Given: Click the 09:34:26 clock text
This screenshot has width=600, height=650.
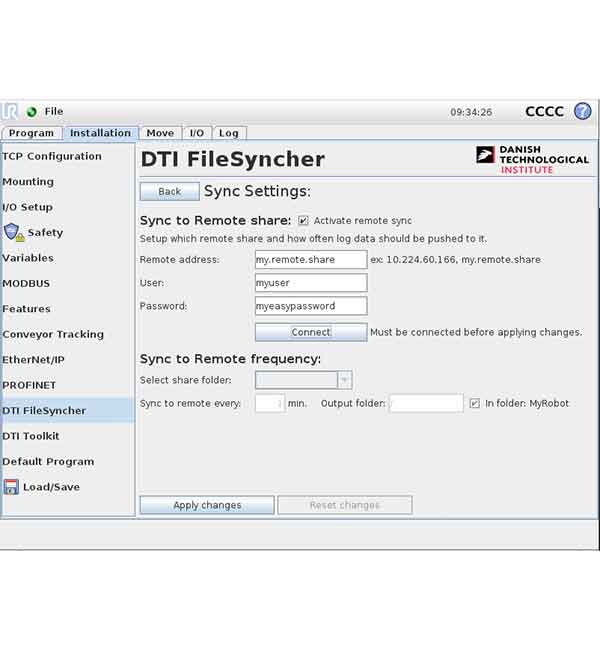Looking at the screenshot, I should tap(471, 112).
